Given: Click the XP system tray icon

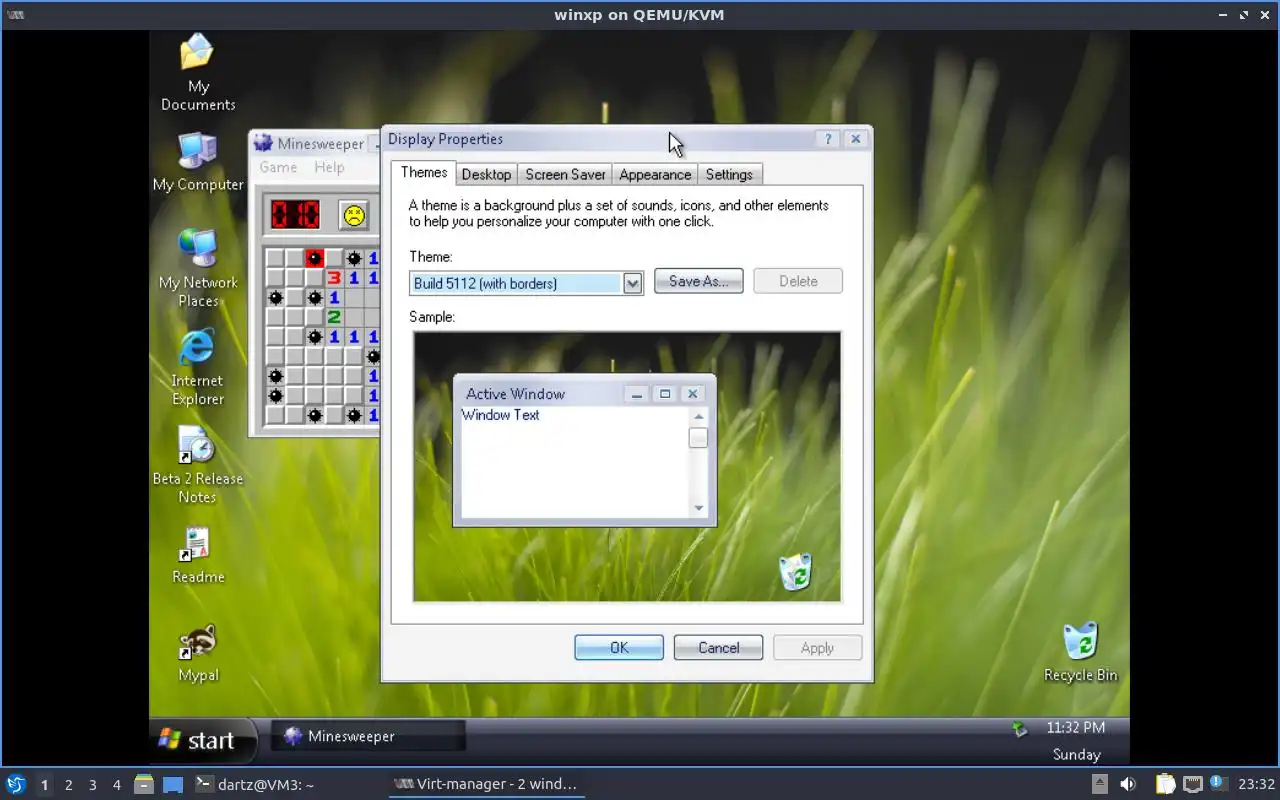Looking at the screenshot, I should click(1019, 729).
